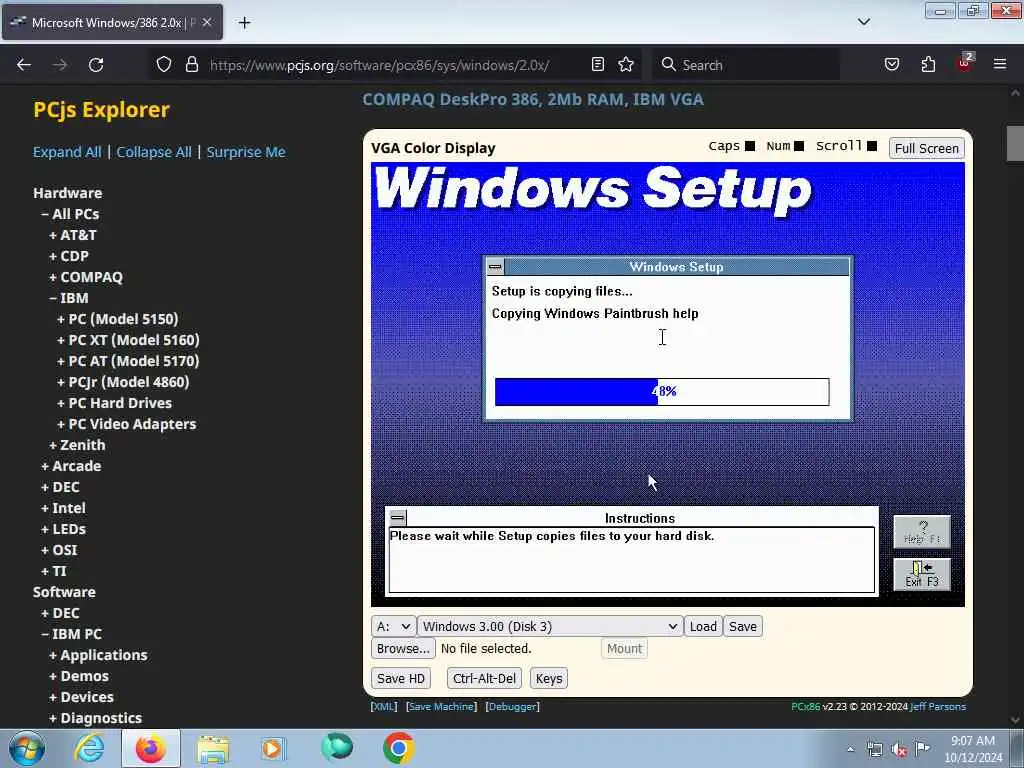Screen dimensions: 1024x768
Task: Open tracking protection shield icon
Action: [164, 65]
